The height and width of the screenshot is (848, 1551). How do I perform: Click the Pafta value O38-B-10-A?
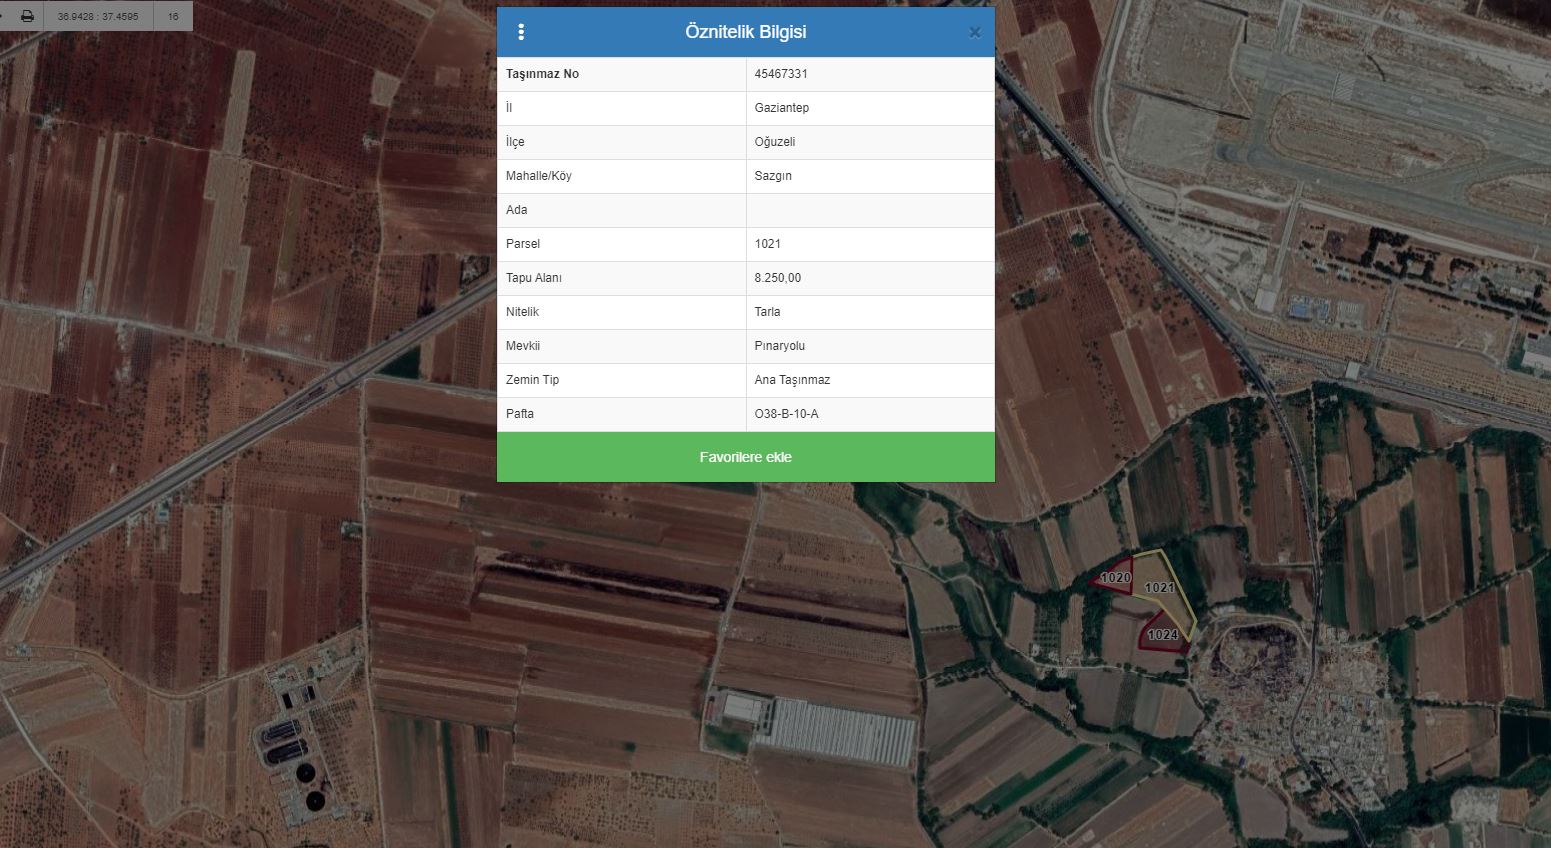(786, 414)
